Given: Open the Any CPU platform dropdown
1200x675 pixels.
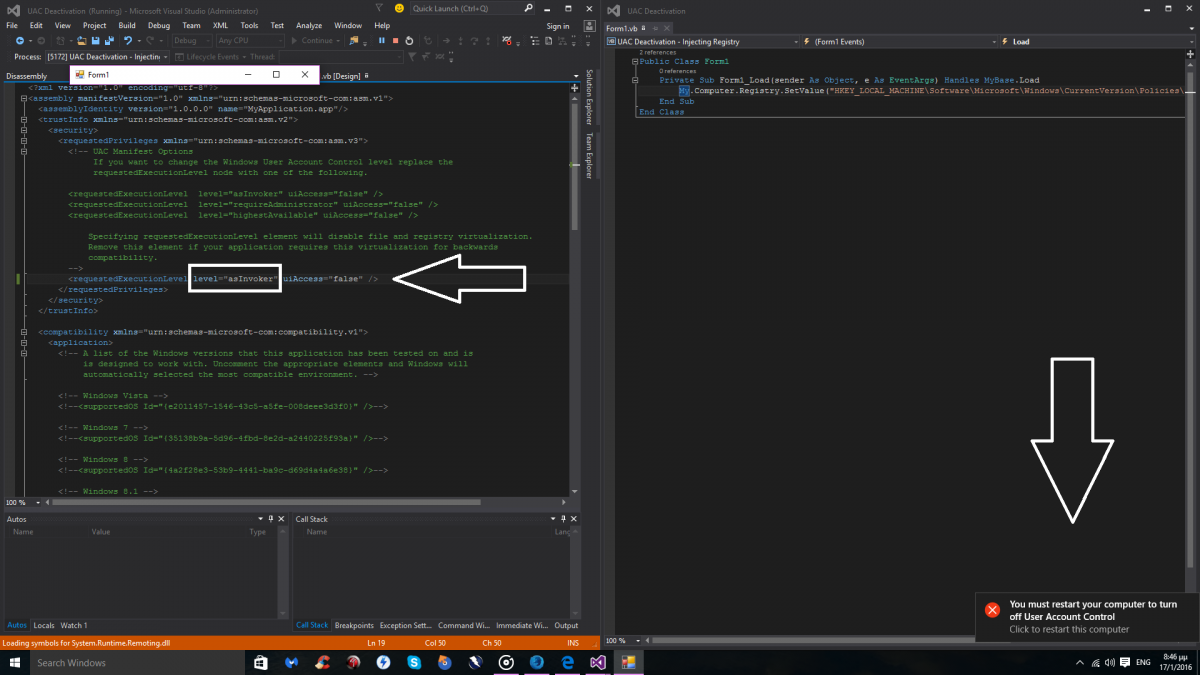Looking at the screenshot, I should coord(249,41).
